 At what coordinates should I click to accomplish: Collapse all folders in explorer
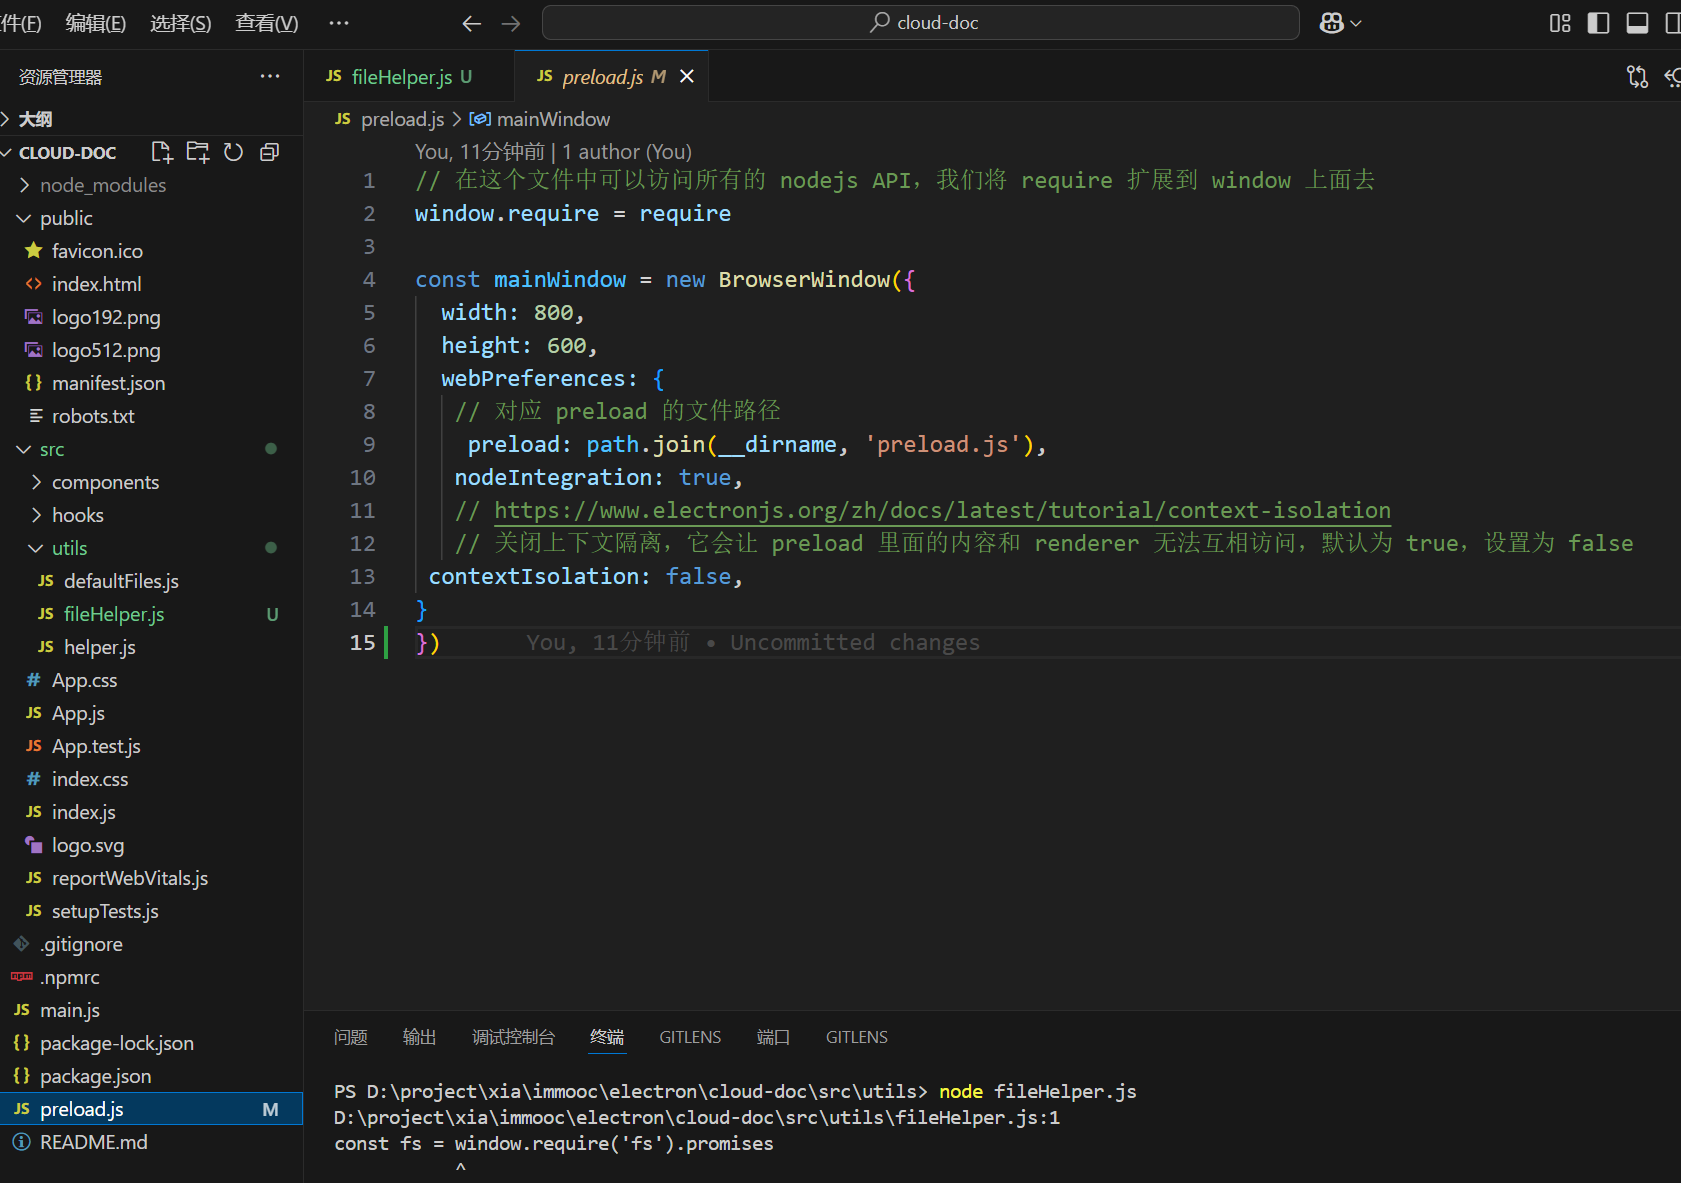(270, 152)
